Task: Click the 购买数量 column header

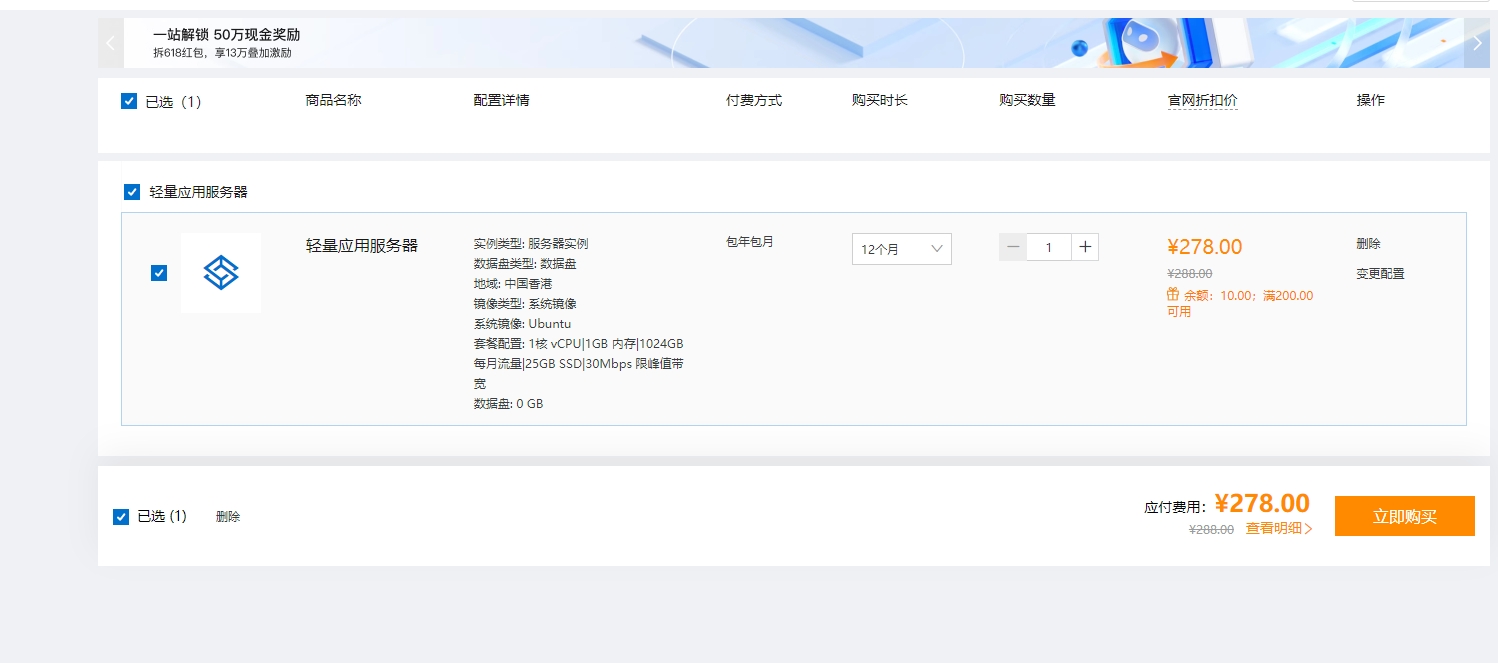Action: 1027,101
